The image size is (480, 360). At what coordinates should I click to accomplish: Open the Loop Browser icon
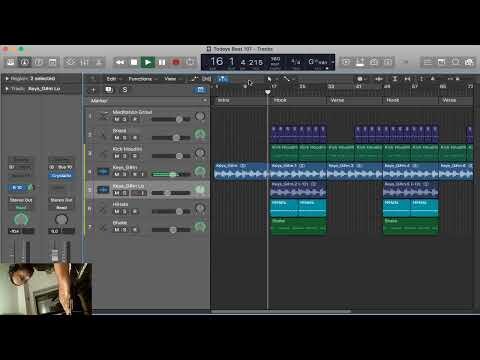455,62
